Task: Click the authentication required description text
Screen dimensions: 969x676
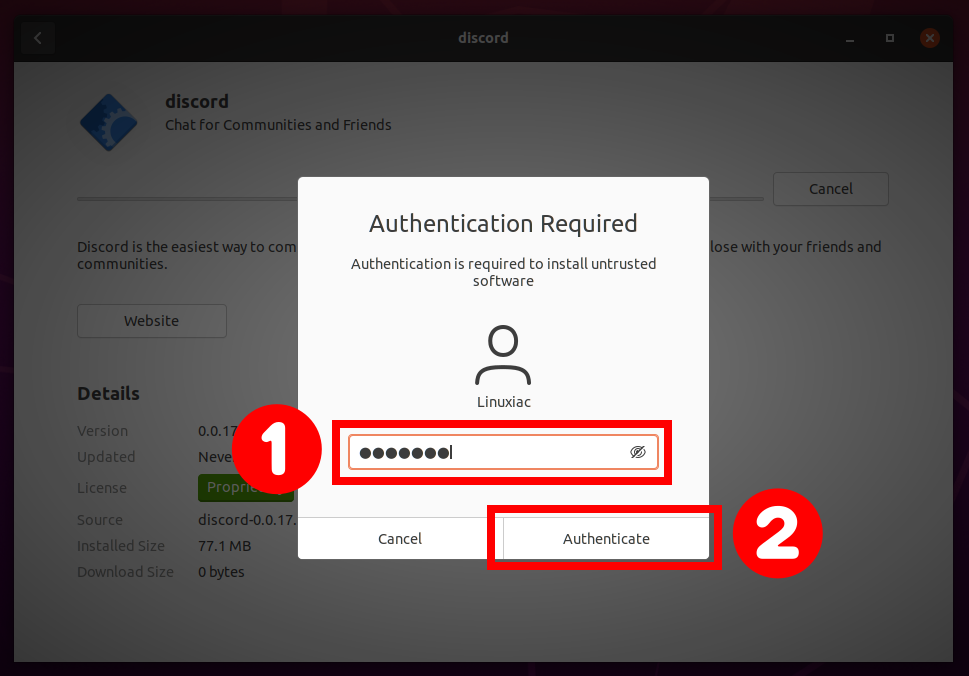Action: pos(503,273)
